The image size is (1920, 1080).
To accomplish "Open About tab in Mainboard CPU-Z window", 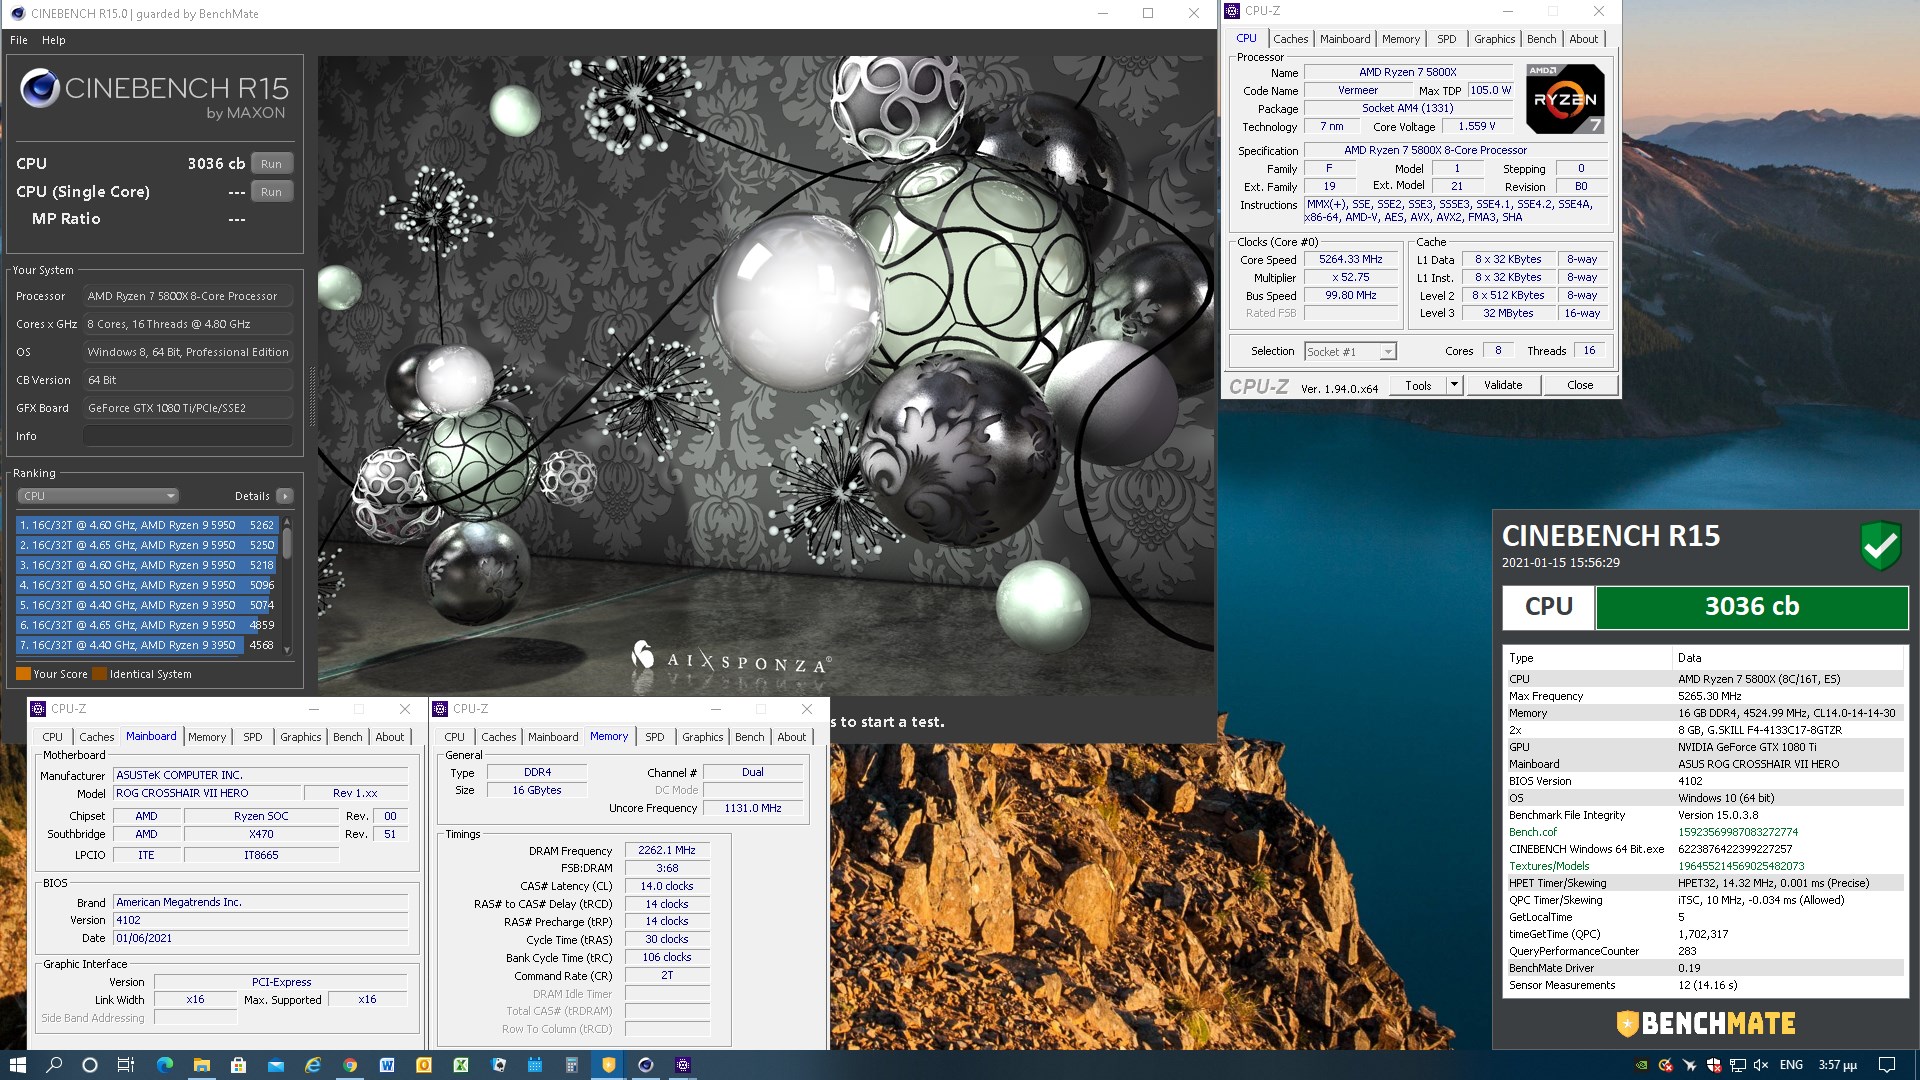I will 390,737.
